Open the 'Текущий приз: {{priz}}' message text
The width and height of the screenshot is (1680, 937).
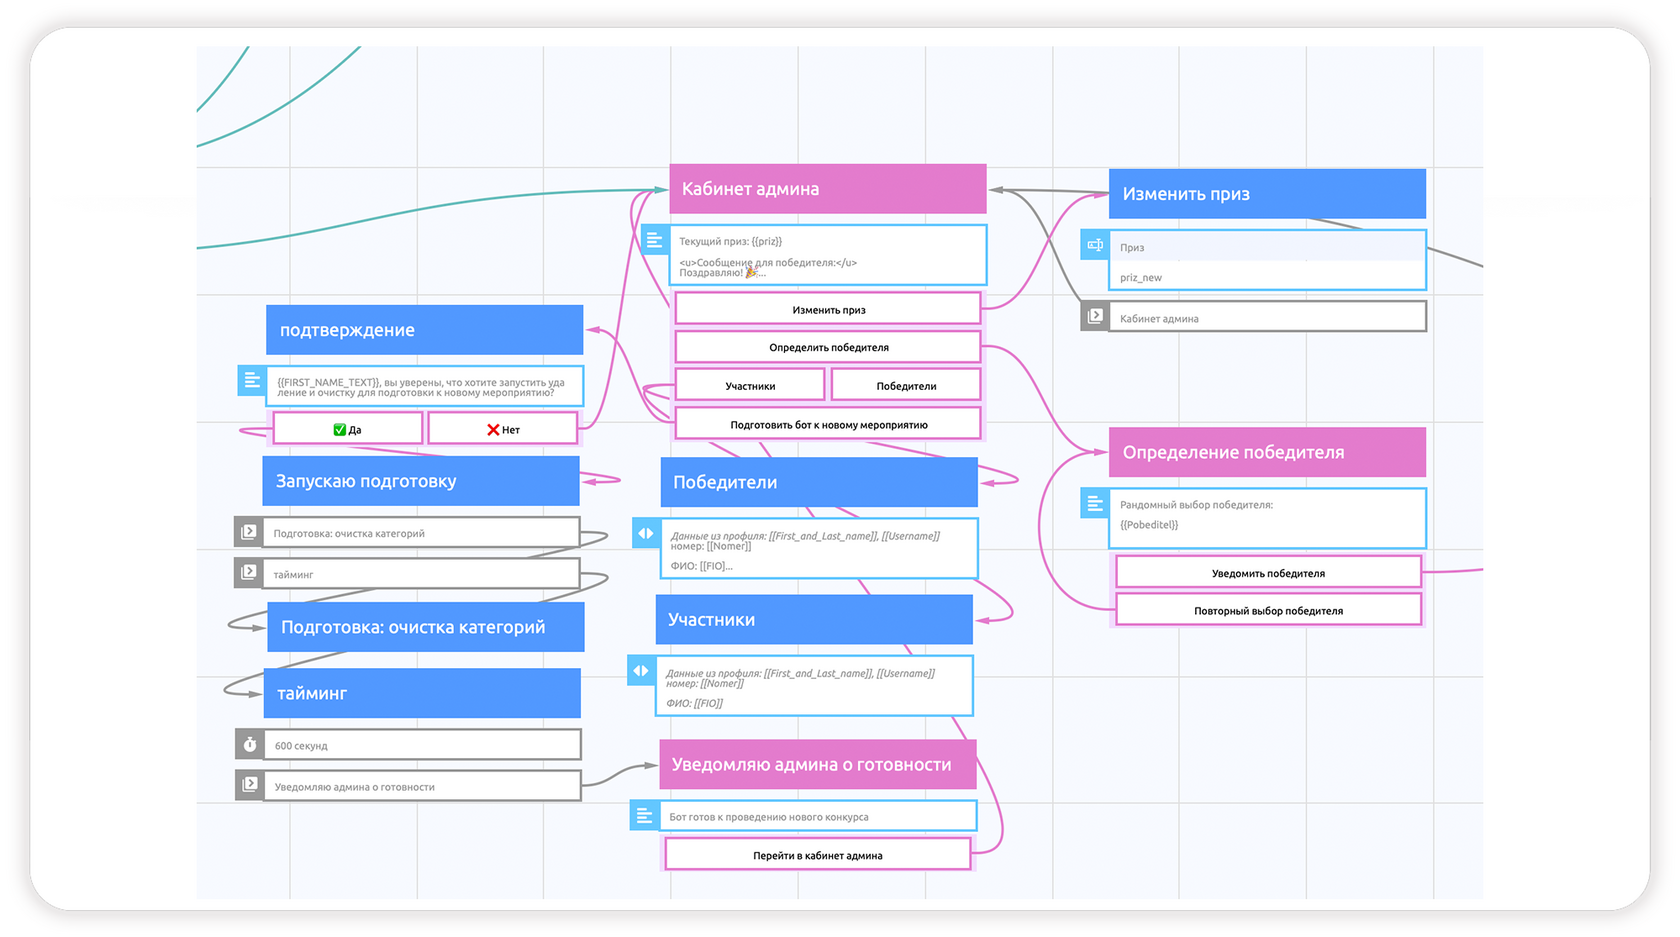[828, 255]
